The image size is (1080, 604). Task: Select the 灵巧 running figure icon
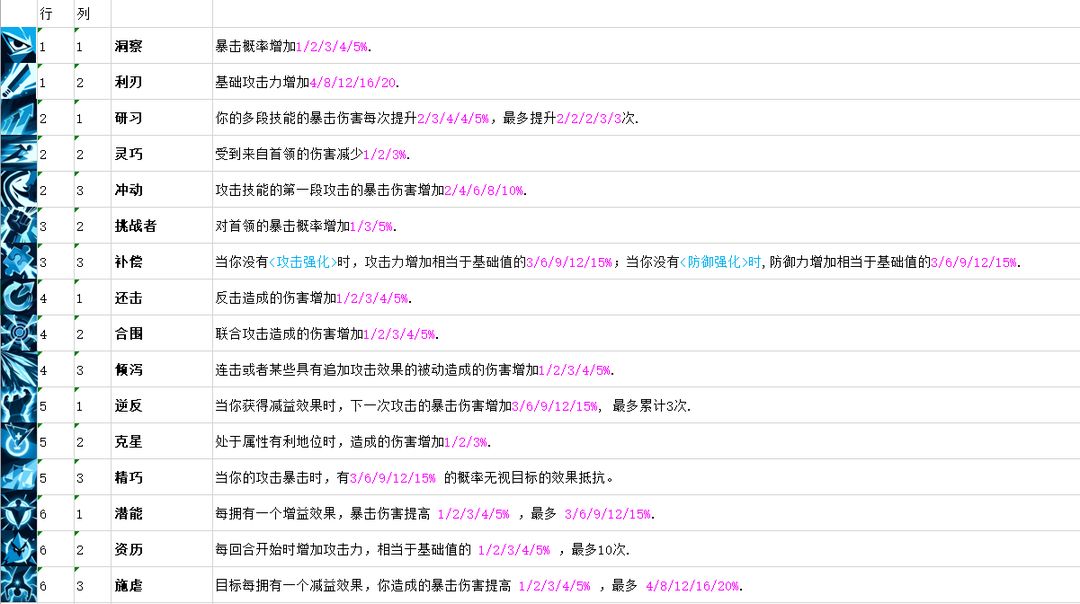(18, 153)
